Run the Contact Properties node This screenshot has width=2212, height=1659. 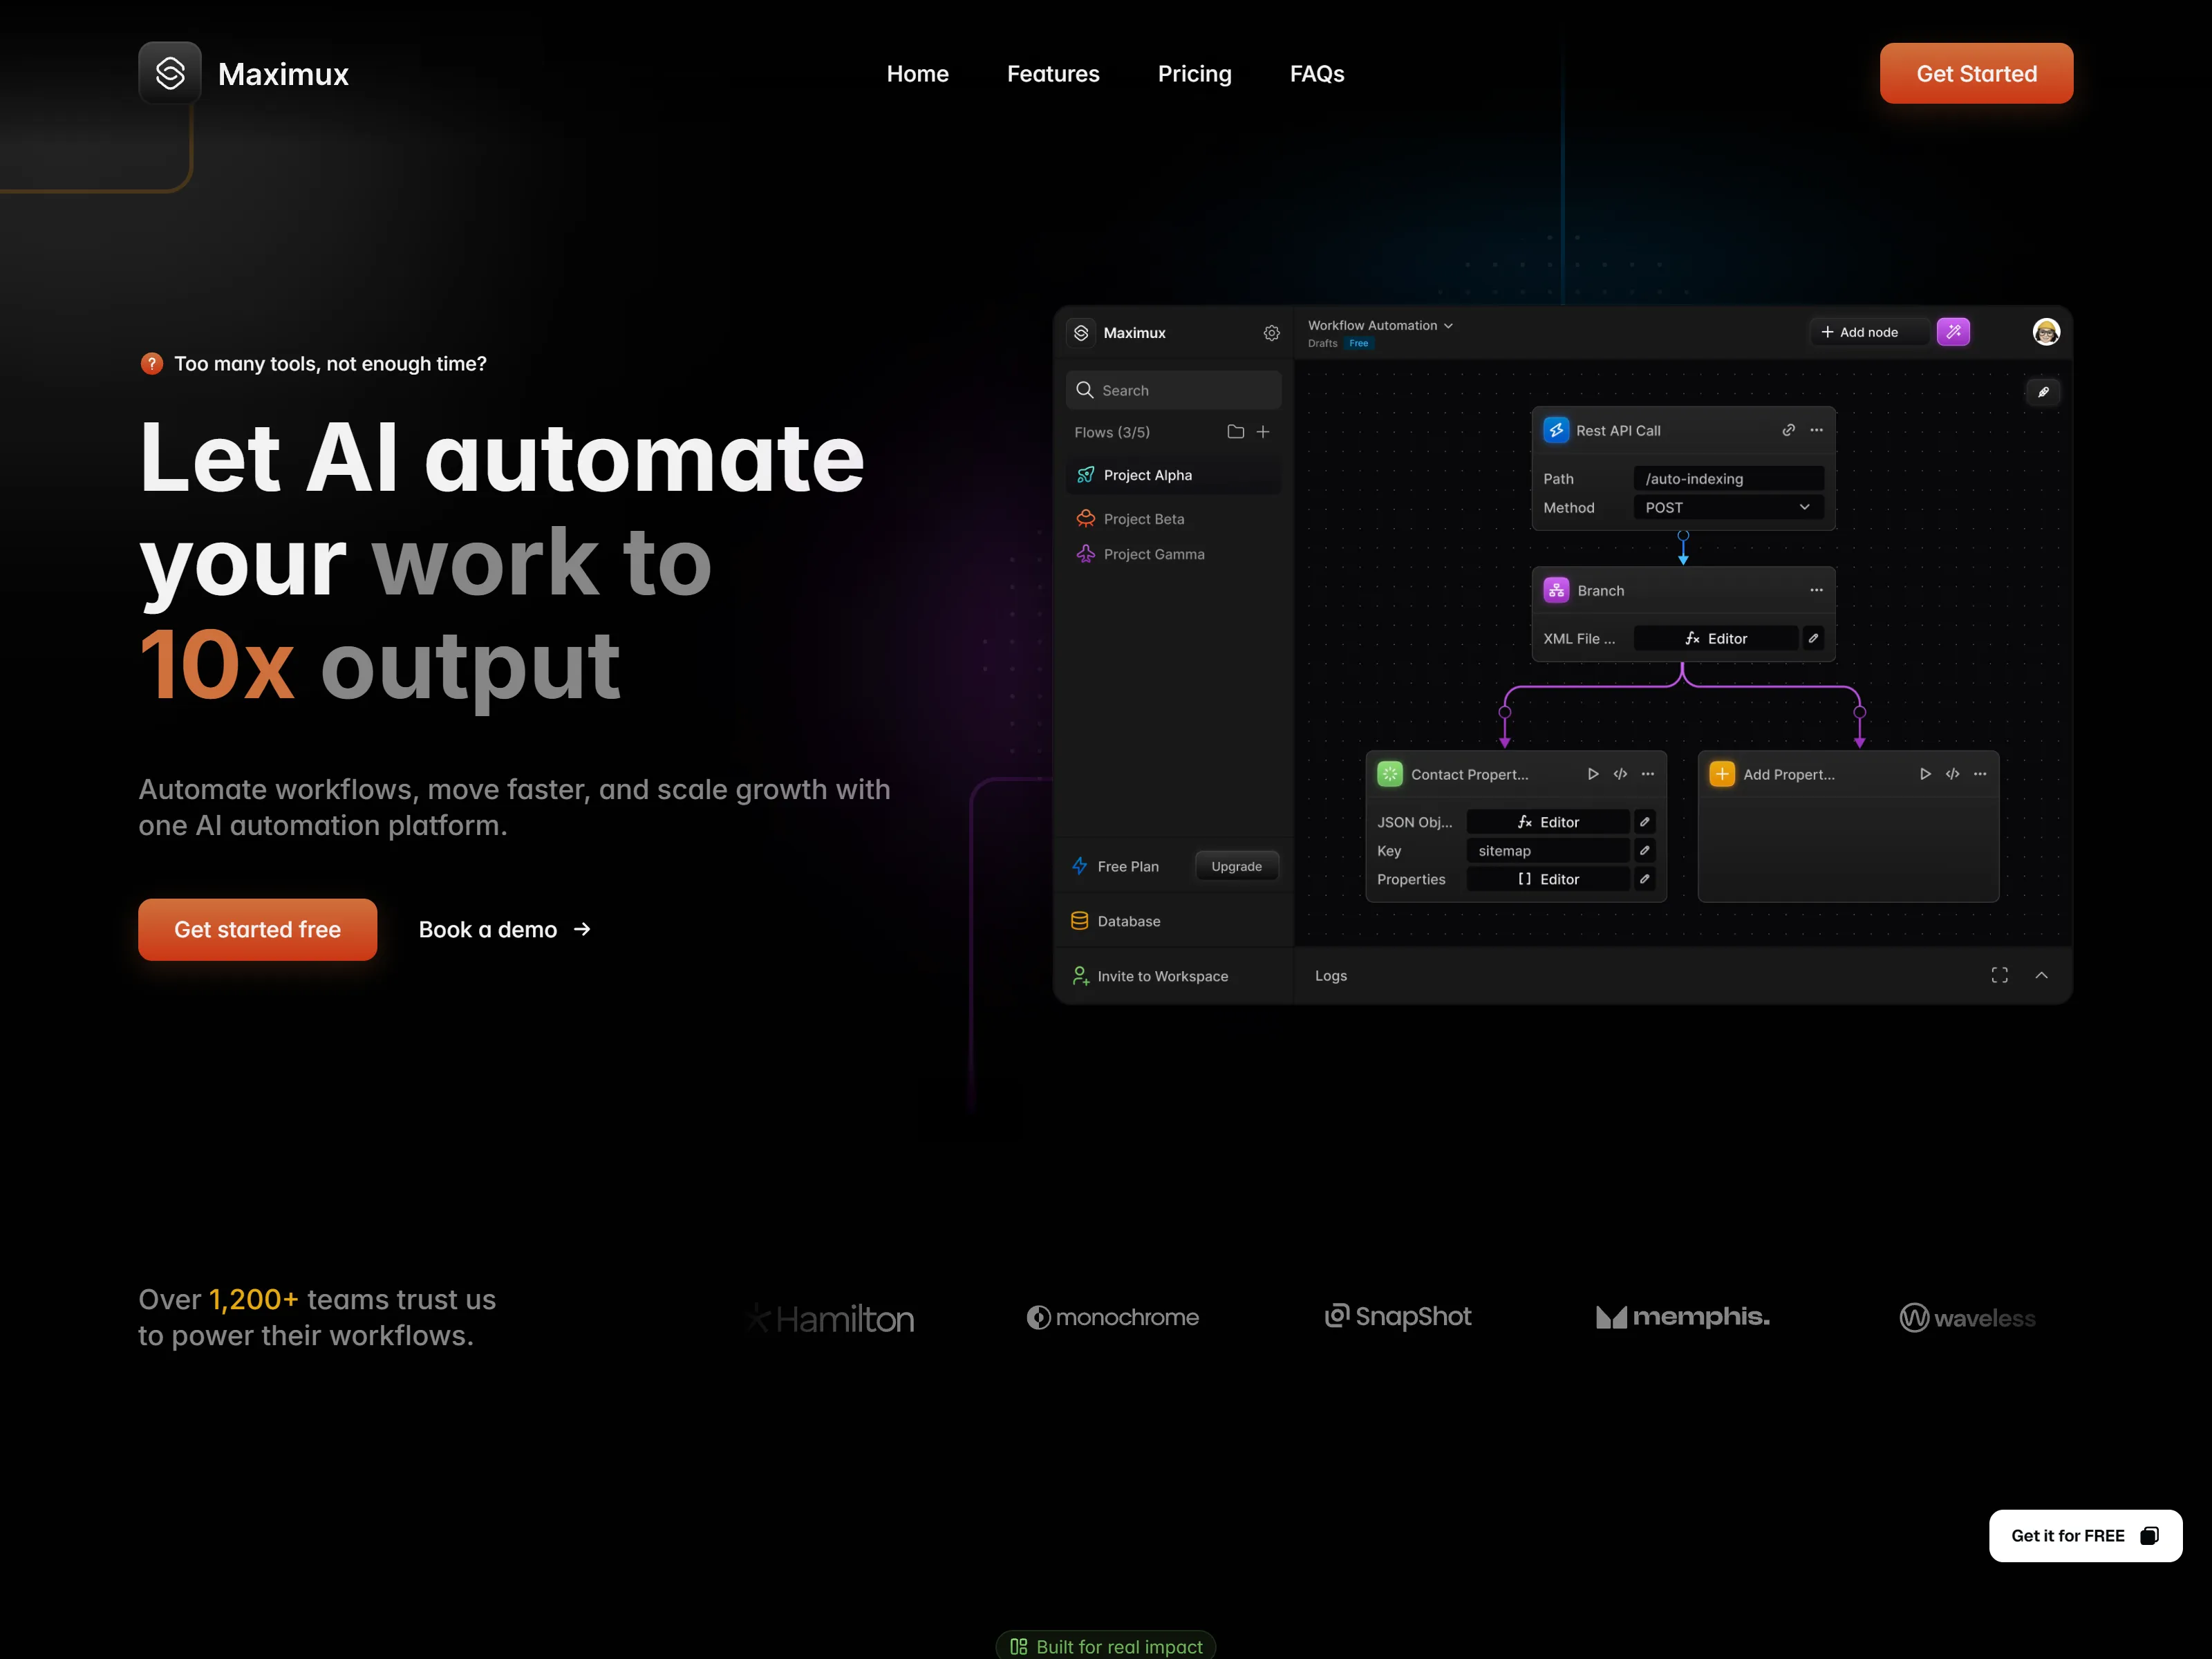[x=1593, y=774]
